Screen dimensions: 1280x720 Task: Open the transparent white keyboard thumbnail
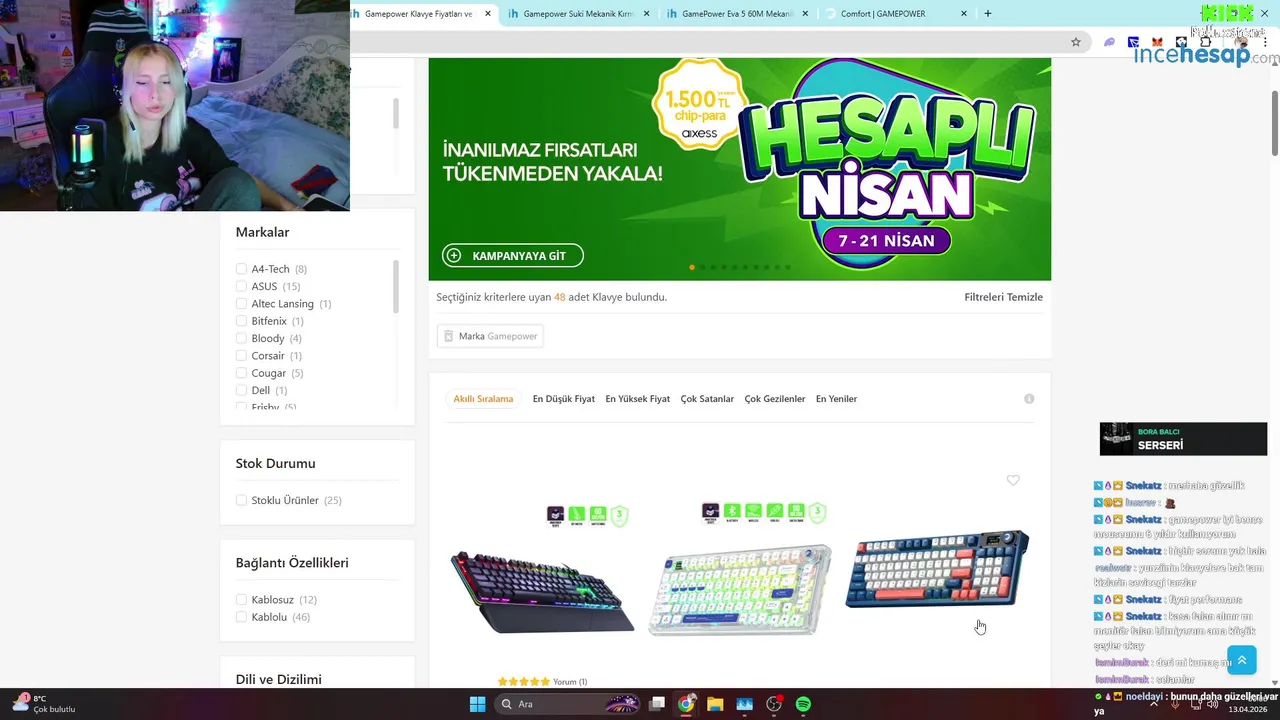[740, 590]
